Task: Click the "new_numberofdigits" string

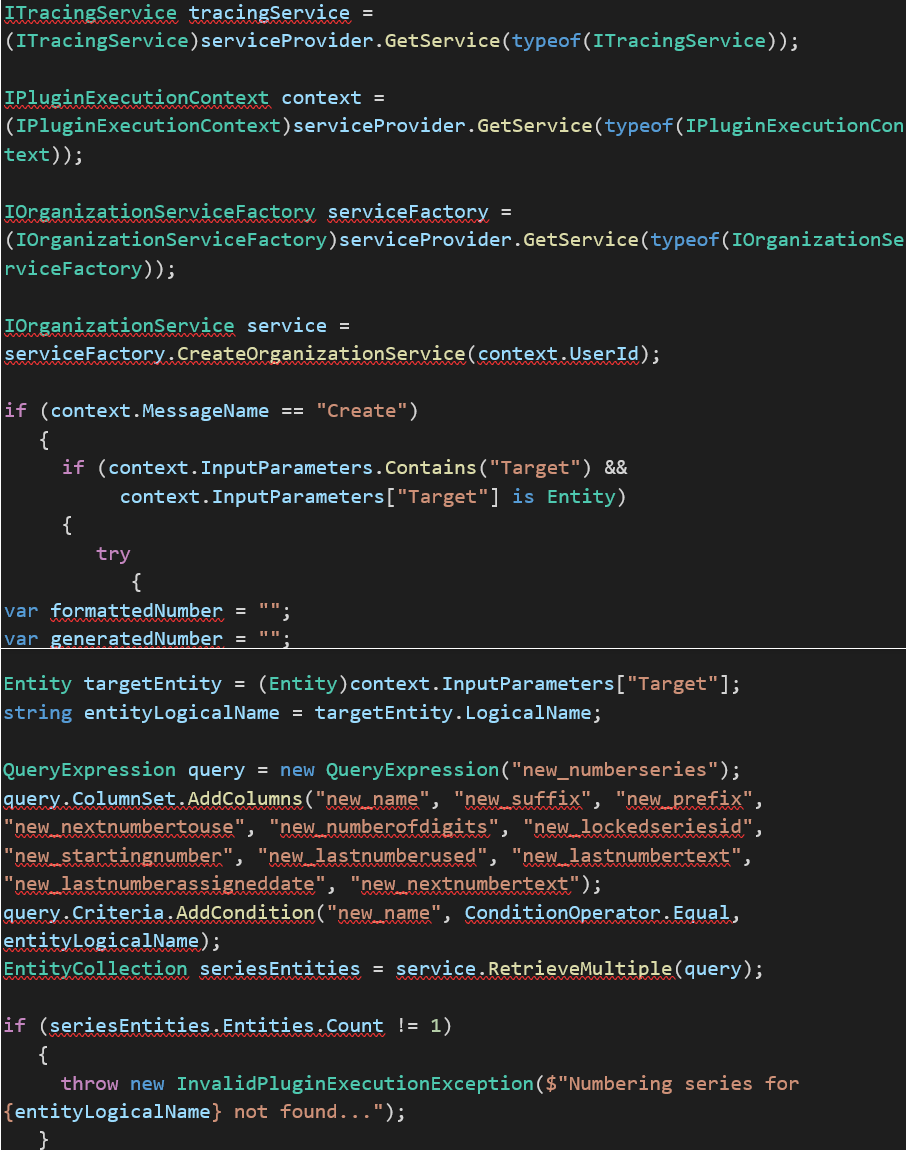Action: click(384, 827)
